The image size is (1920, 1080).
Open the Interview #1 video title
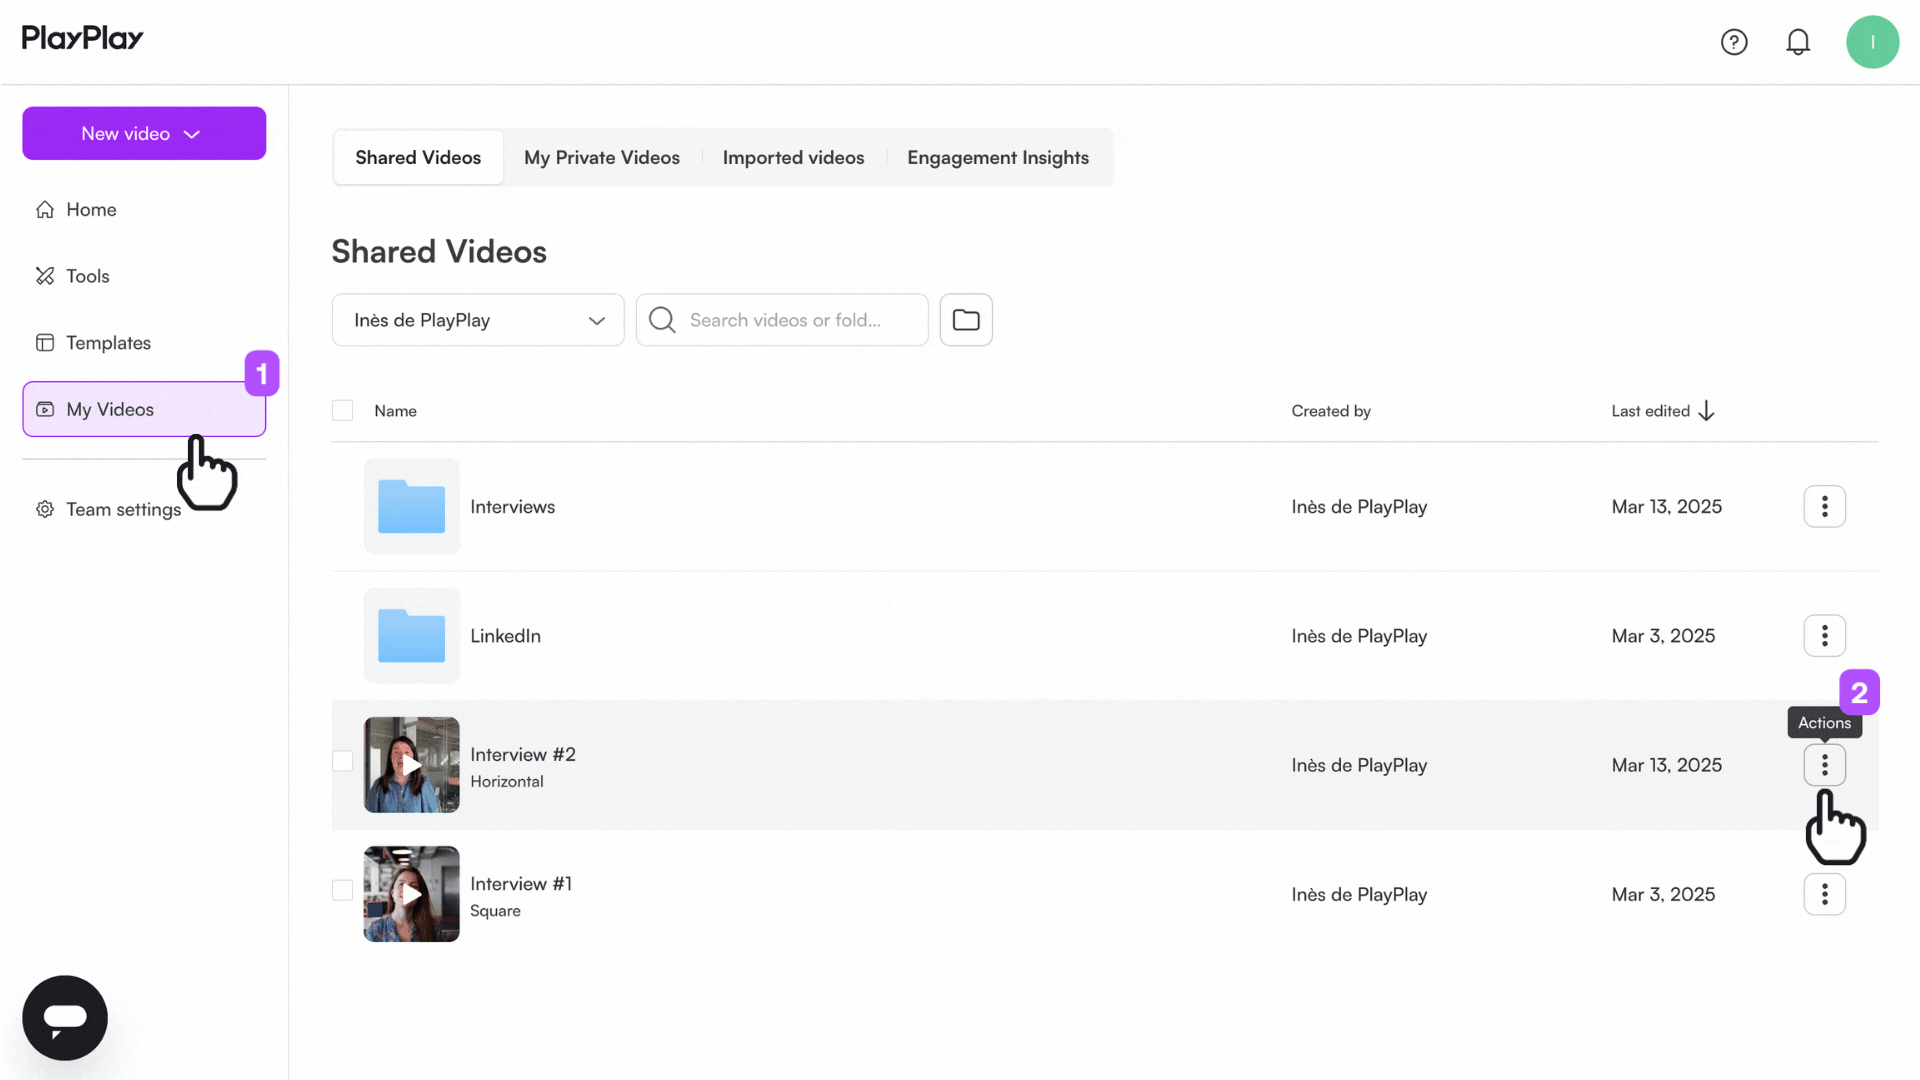point(521,884)
